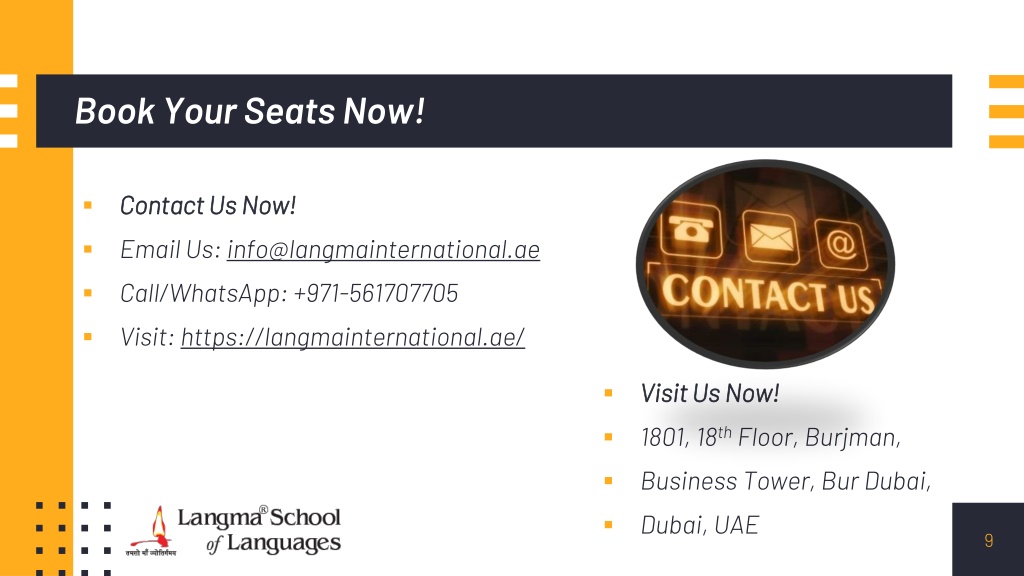Viewport: 1024px width, 576px height.
Task: Click the orange bullet beside Email Us
Action: (88, 249)
